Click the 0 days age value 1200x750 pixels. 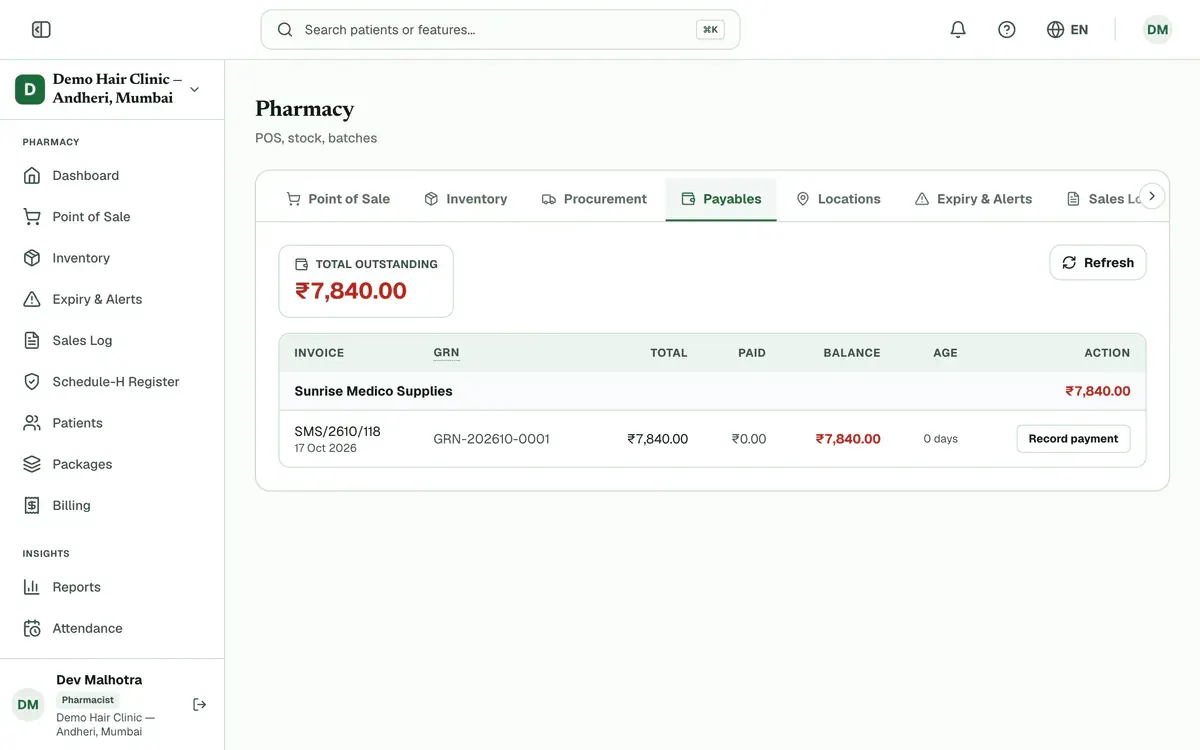pyautogui.click(x=940, y=439)
